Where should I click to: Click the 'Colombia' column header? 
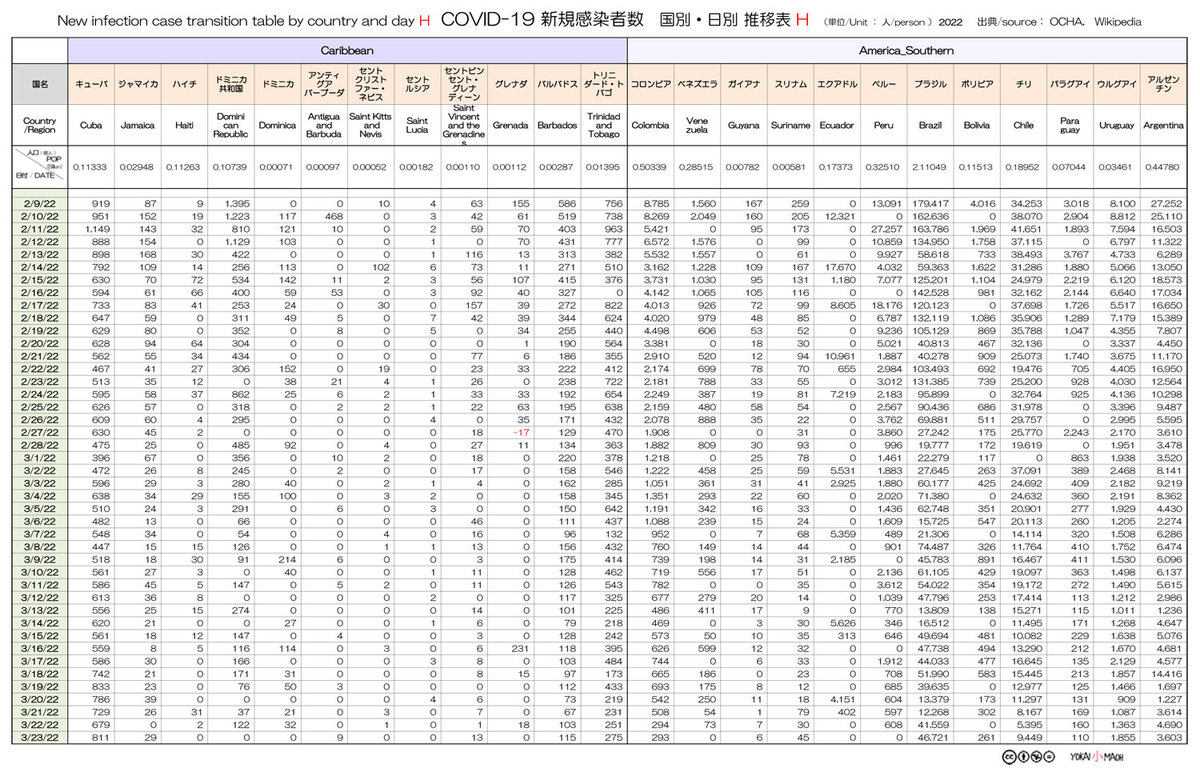tap(650, 126)
